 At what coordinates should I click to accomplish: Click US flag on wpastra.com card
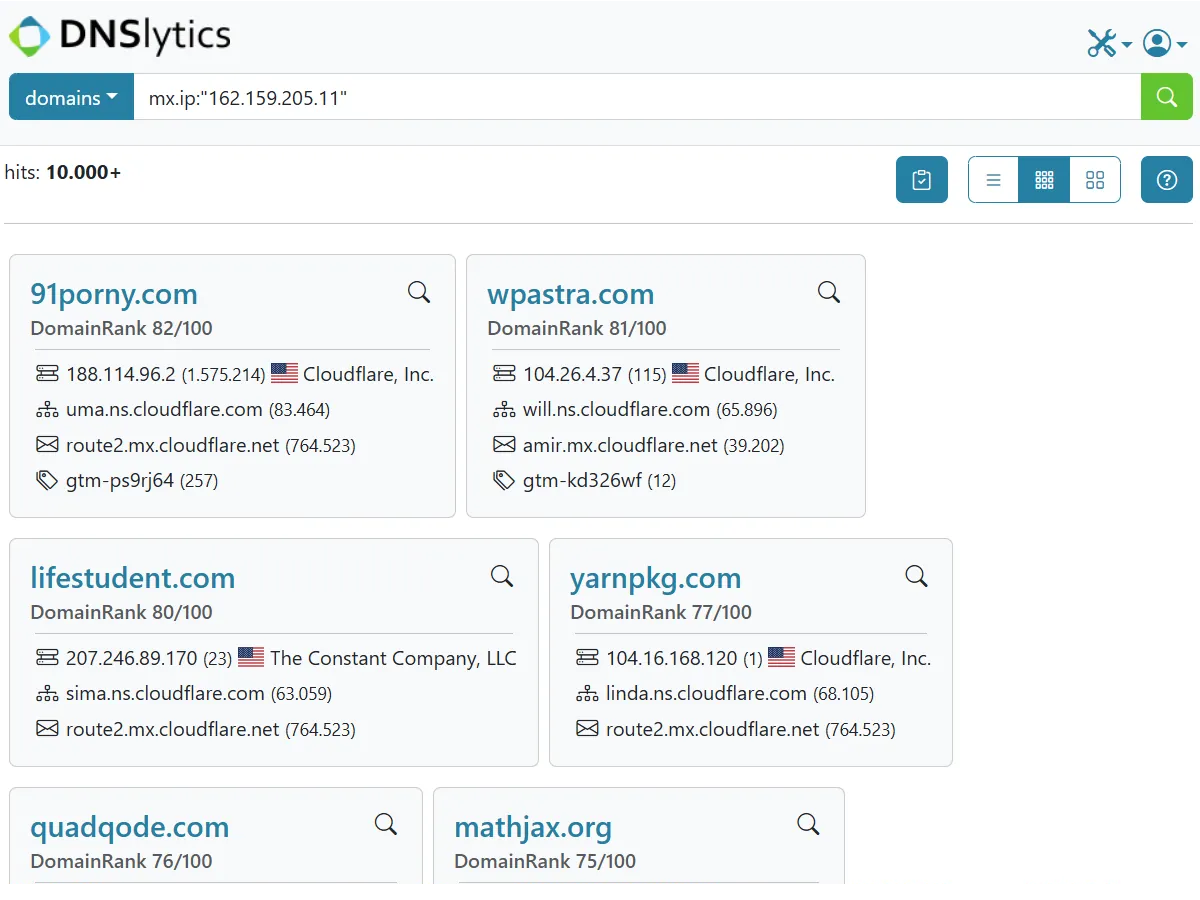pyautogui.click(x=685, y=374)
